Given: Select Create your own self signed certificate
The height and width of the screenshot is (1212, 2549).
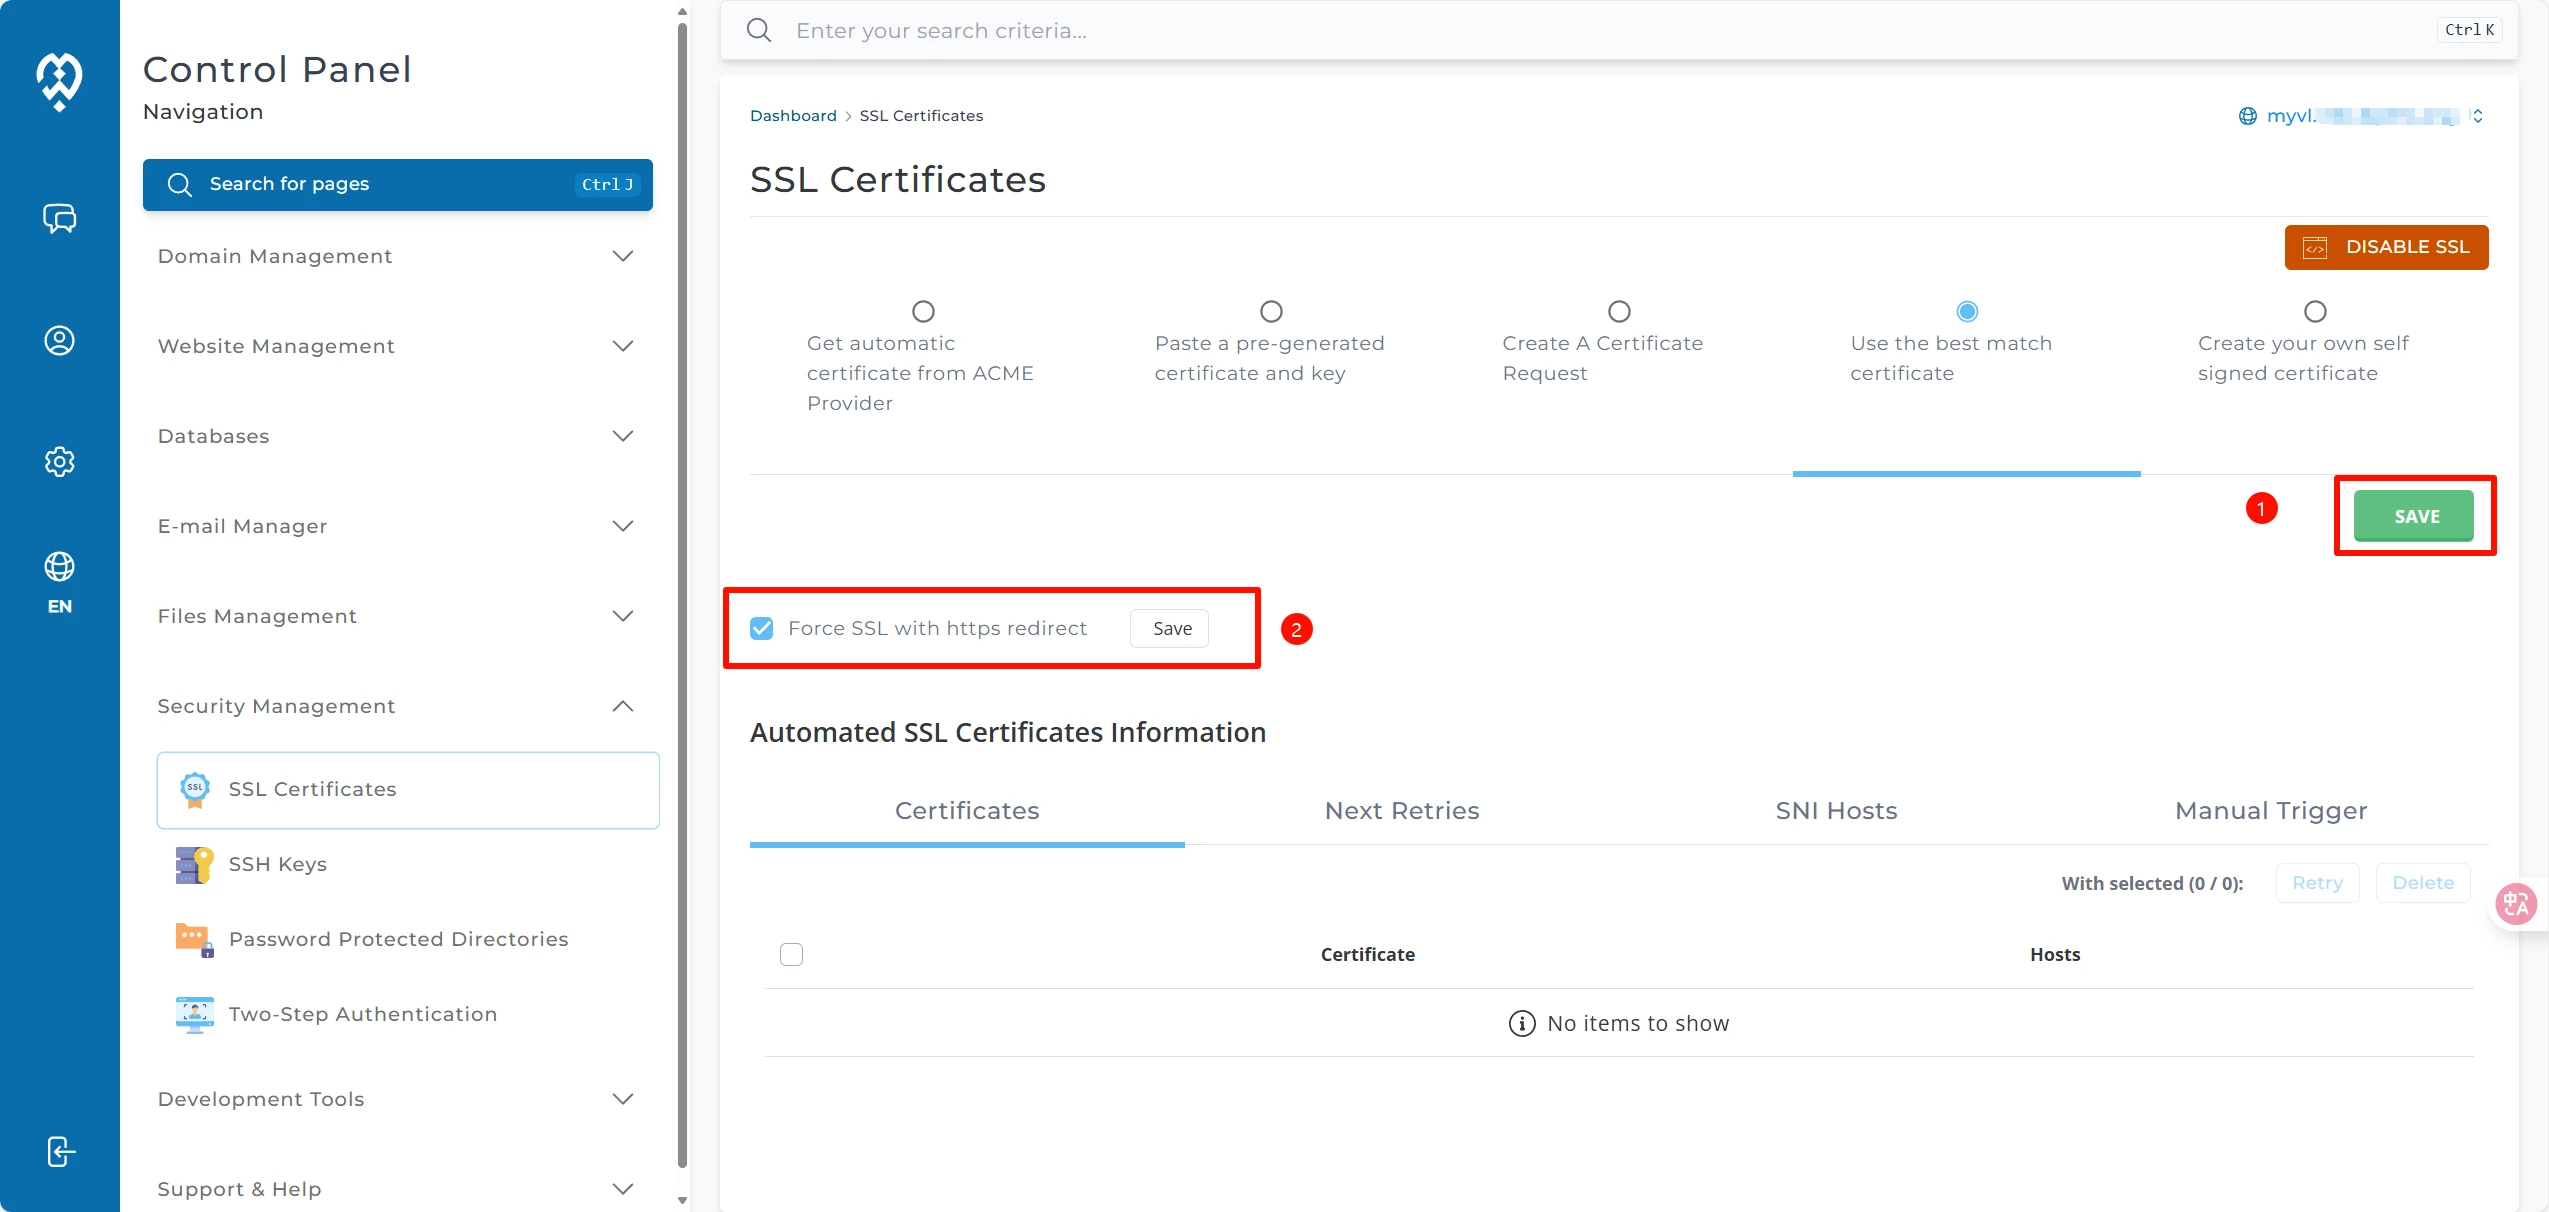Looking at the screenshot, I should tap(2314, 312).
